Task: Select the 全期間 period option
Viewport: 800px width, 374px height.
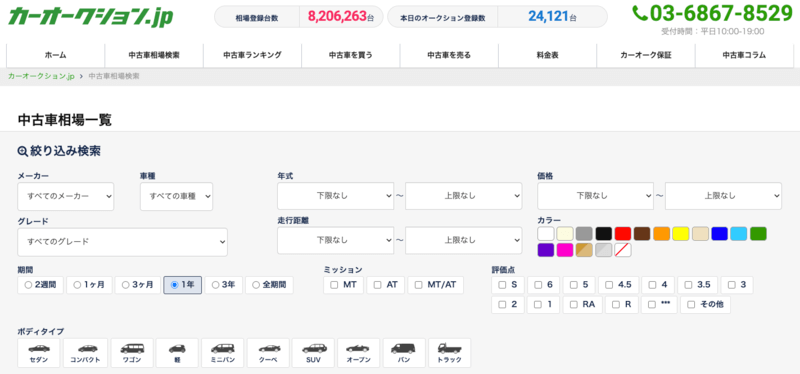Action: pyautogui.click(x=269, y=285)
